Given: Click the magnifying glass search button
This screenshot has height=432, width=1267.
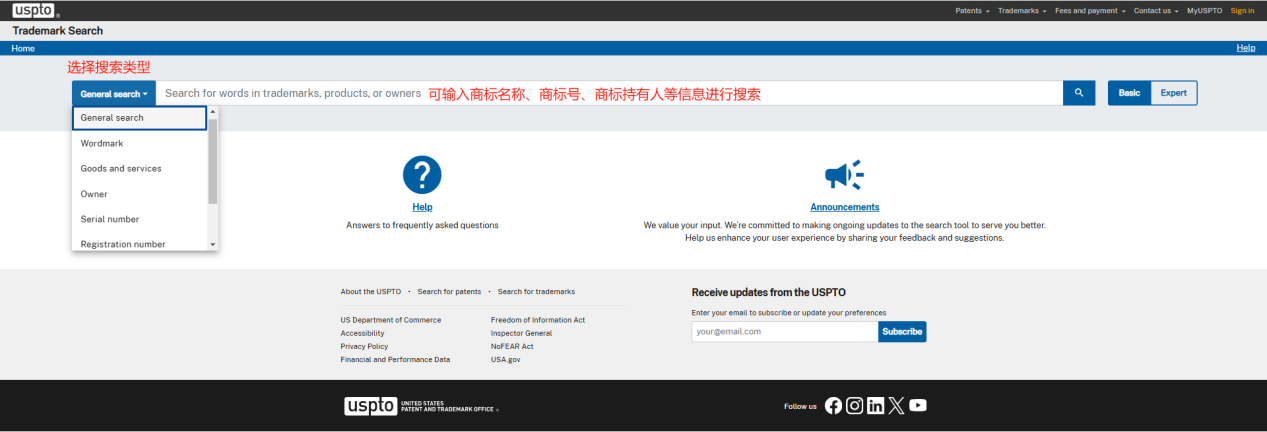Looking at the screenshot, I should [1078, 93].
